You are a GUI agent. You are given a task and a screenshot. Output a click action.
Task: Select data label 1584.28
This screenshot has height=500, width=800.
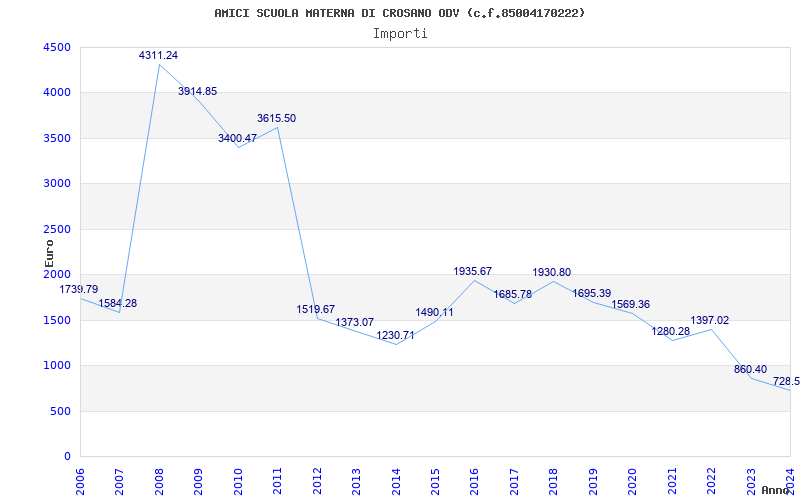click(118, 303)
